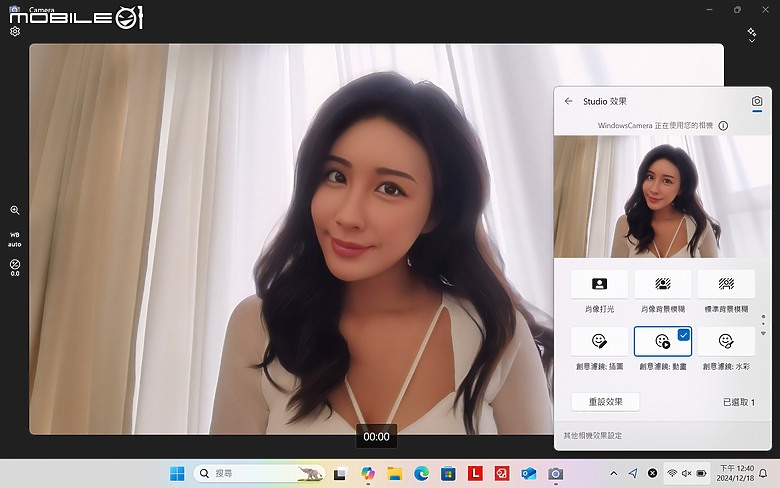The height and width of the screenshot is (488, 780).
Task: Expand hidden system tray icons
Action: pos(613,474)
